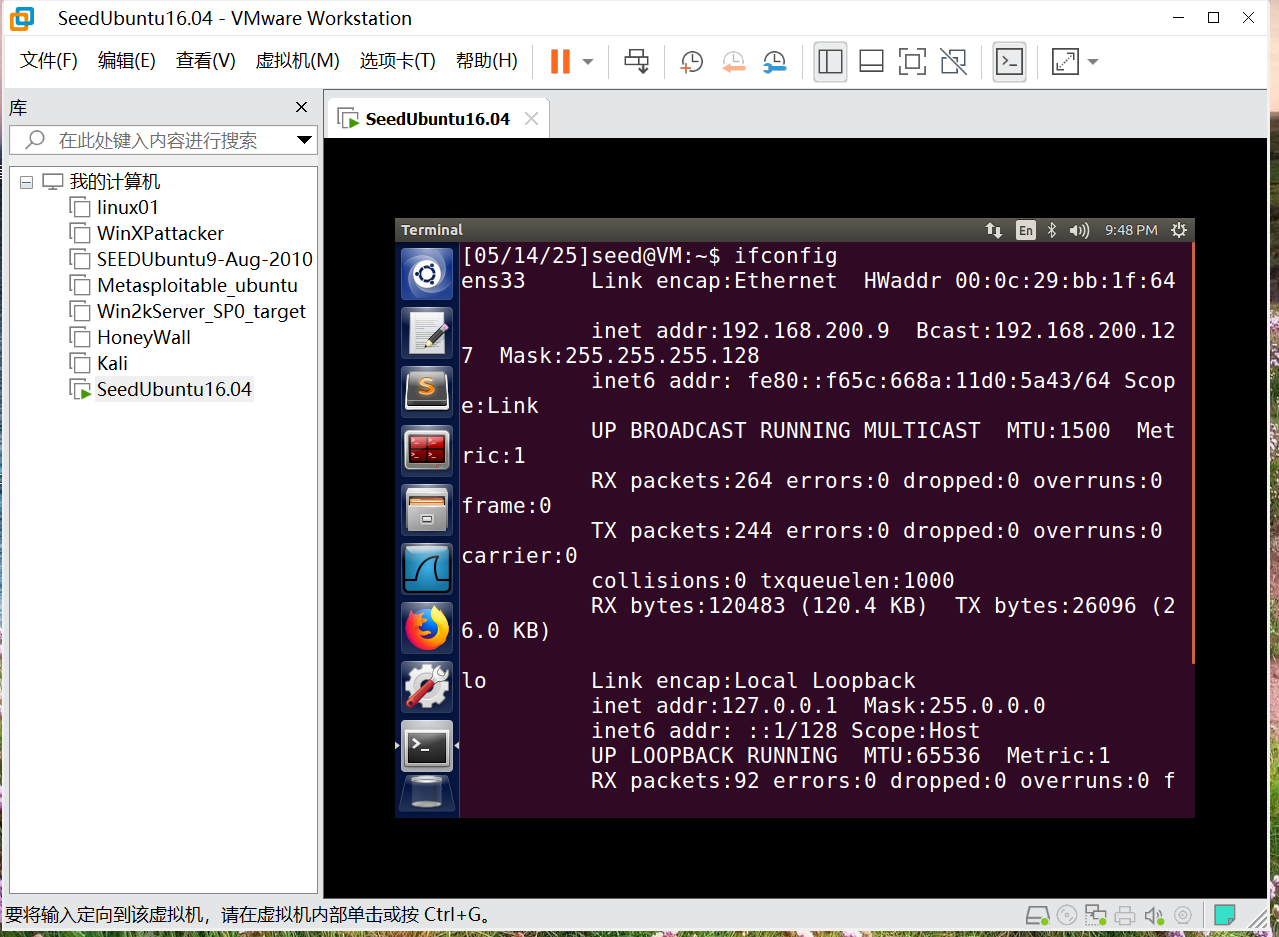Open the 文件(F) menu
This screenshot has width=1279, height=937.
point(49,61)
